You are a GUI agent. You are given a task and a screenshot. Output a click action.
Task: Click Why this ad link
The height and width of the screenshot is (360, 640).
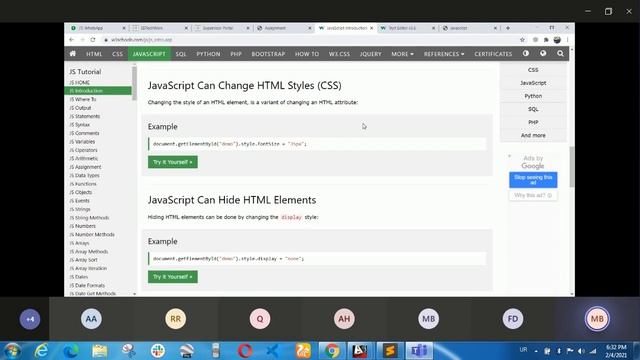pos(533,196)
